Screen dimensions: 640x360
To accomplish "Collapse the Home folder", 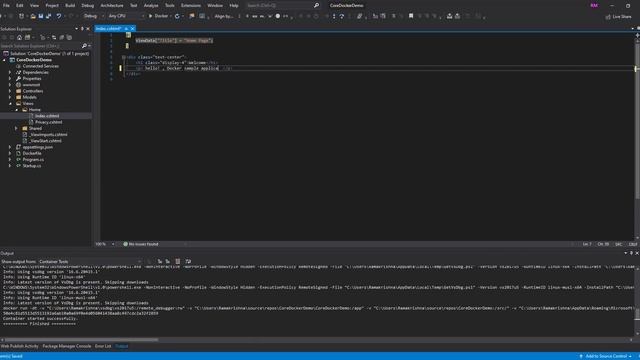I will click(x=16, y=110).
